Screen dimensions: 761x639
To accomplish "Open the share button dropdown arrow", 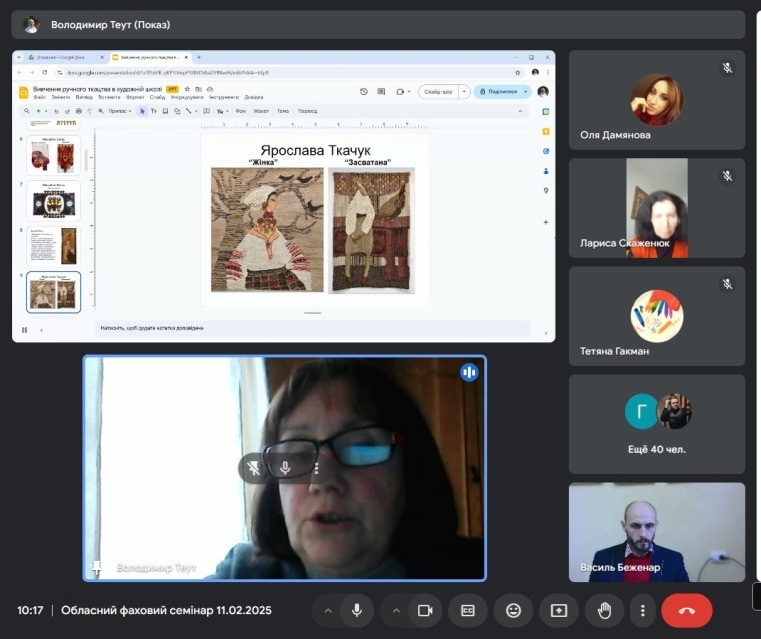I will click(526, 92).
